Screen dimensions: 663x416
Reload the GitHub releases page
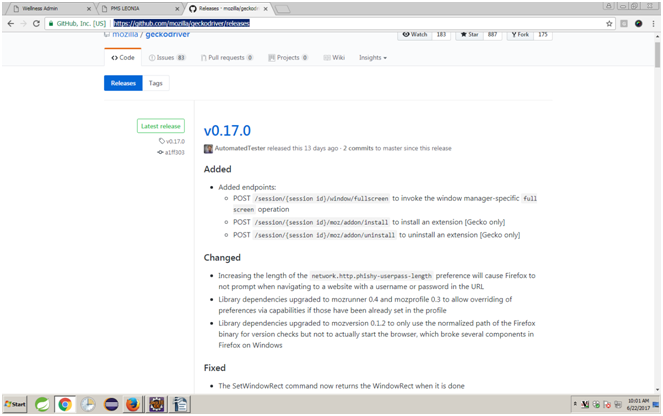point(36,24)
